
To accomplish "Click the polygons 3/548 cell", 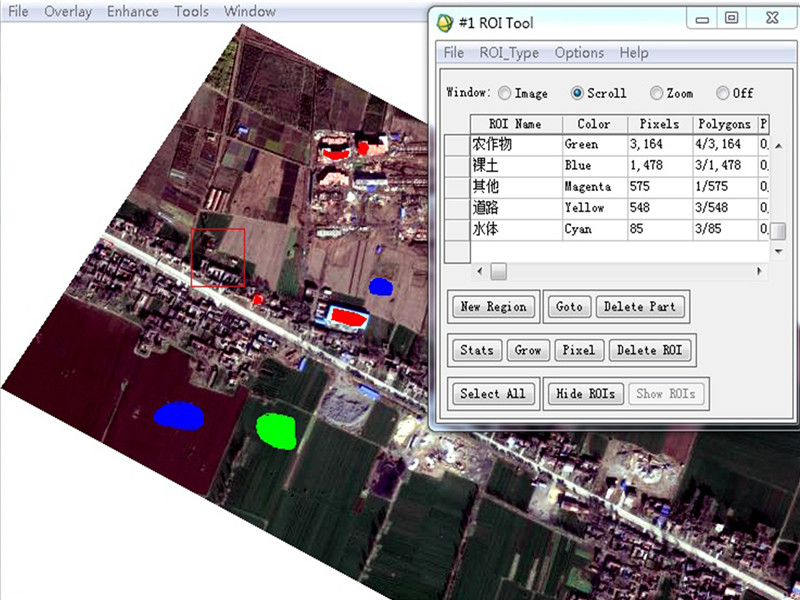I will pyautogui.click(x=725, y=208).
